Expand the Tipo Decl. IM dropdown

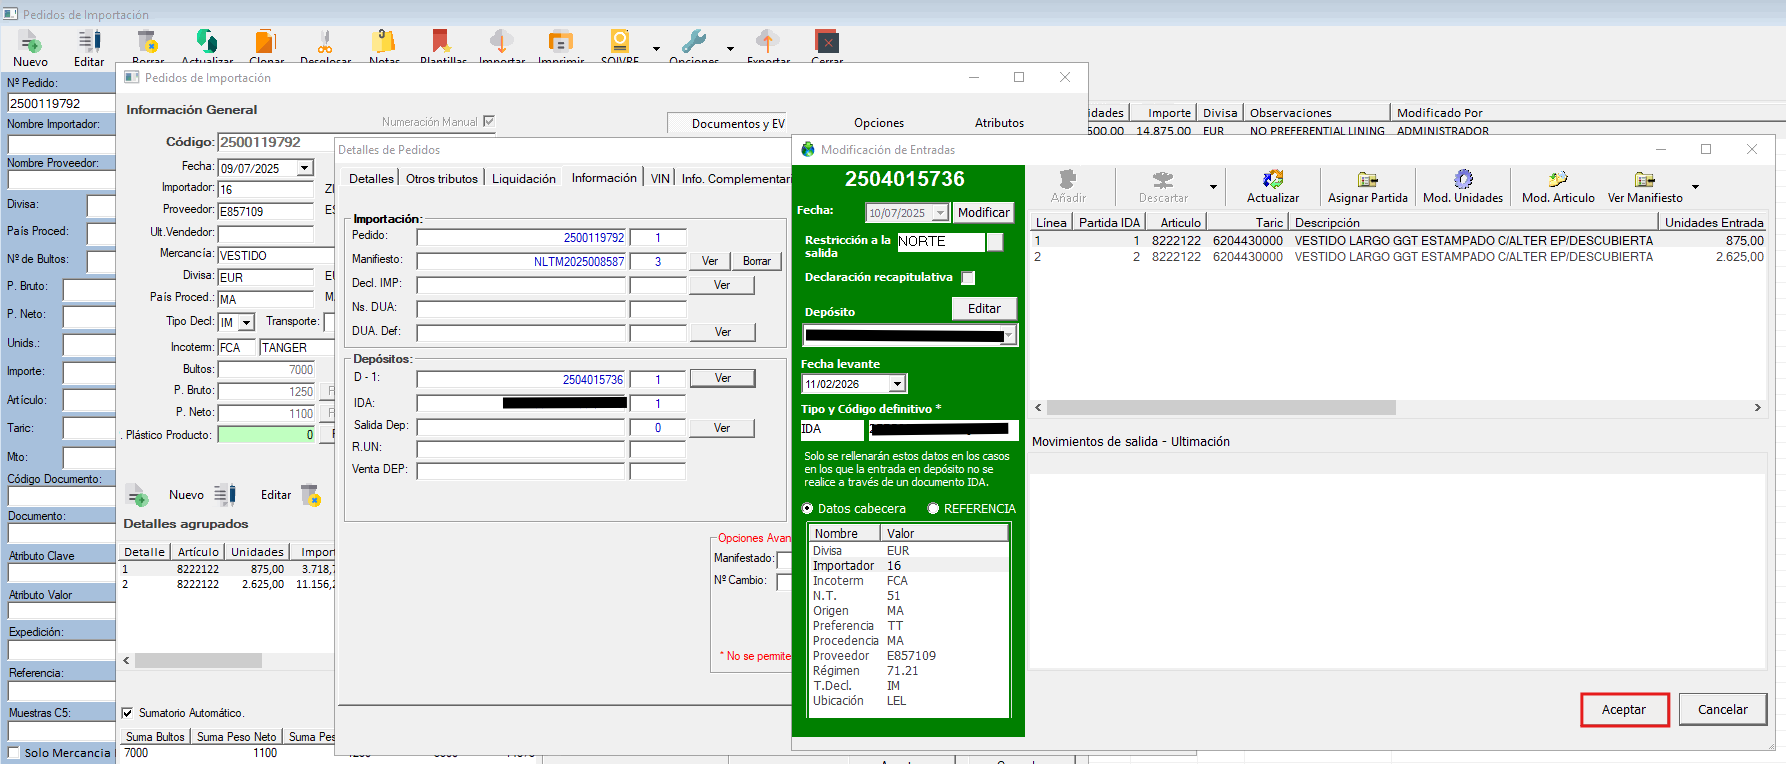246,323
